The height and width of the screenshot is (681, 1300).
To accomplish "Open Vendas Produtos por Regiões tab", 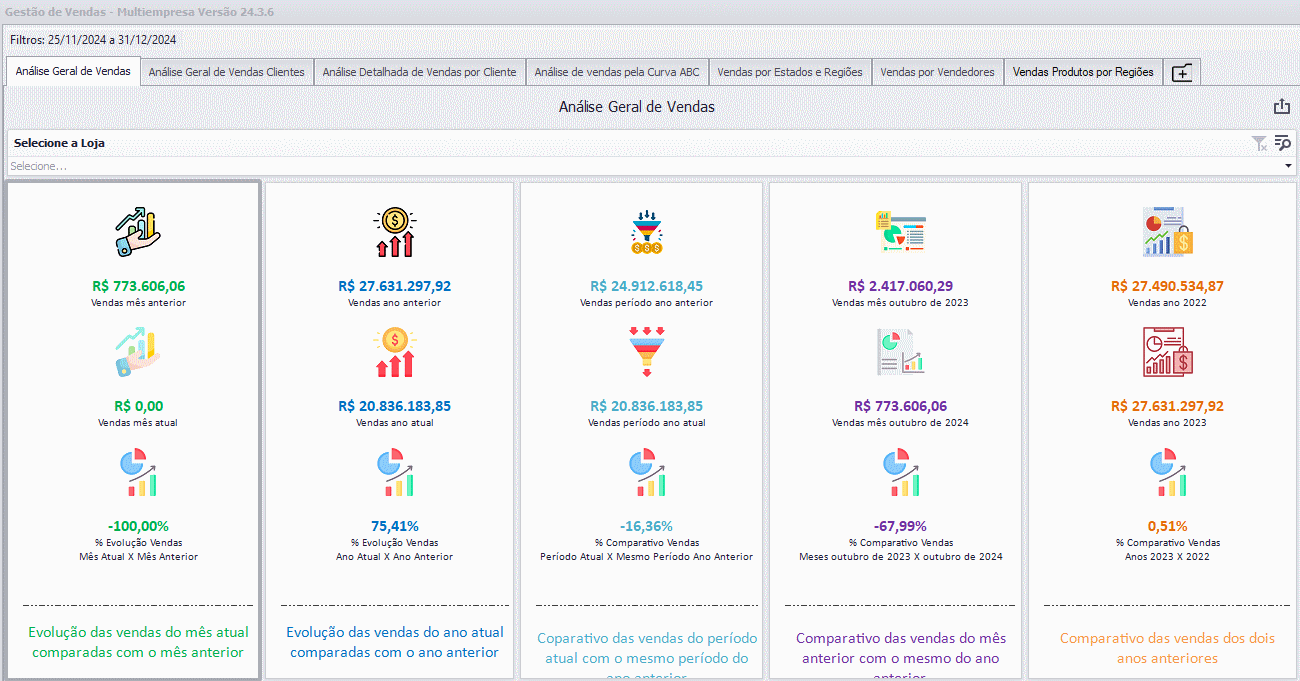I will [x=1083, y=72].
